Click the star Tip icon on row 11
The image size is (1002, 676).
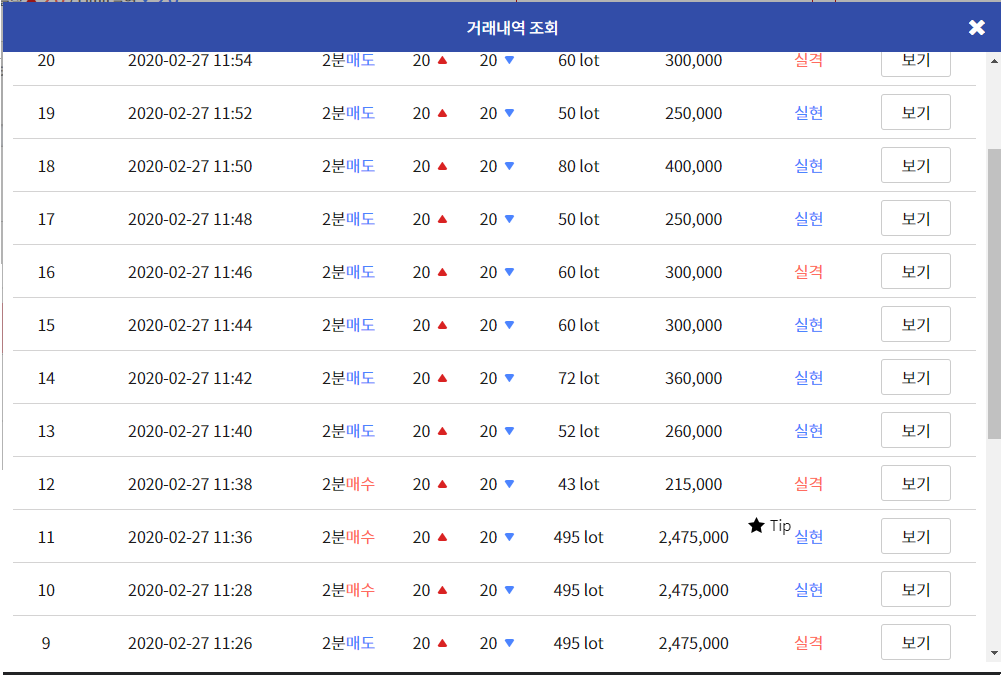click(x=757, y=526)
